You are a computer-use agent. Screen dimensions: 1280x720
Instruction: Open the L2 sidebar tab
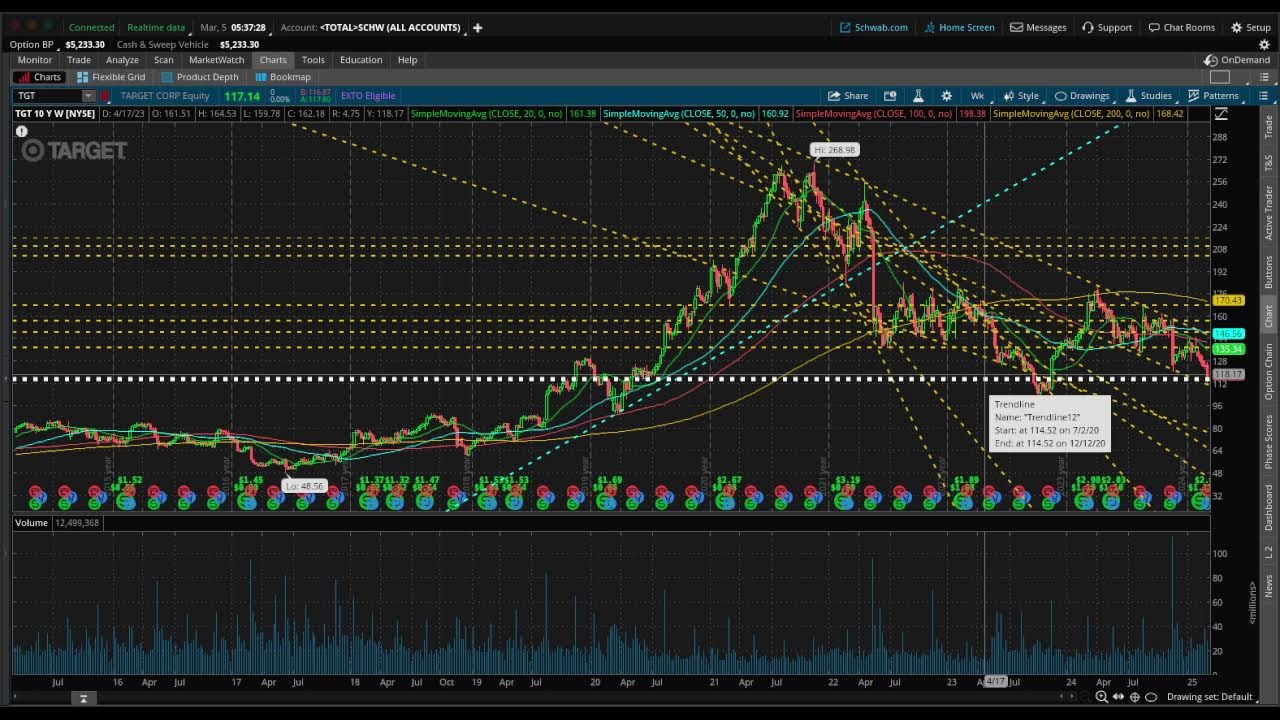pos(1269,552)
